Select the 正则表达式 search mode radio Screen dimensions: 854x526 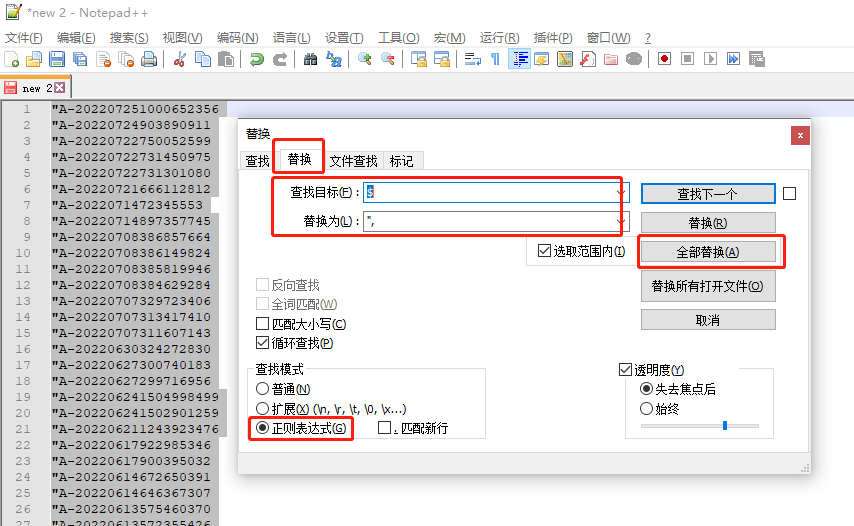click(x=263, y=428)
